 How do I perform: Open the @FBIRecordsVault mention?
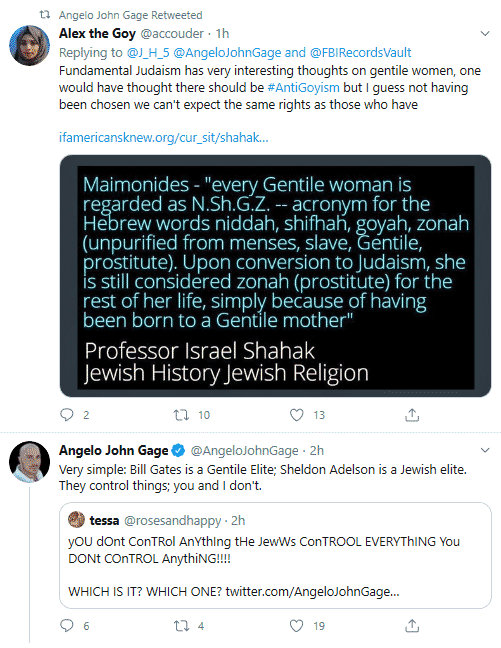coord(360,52)
